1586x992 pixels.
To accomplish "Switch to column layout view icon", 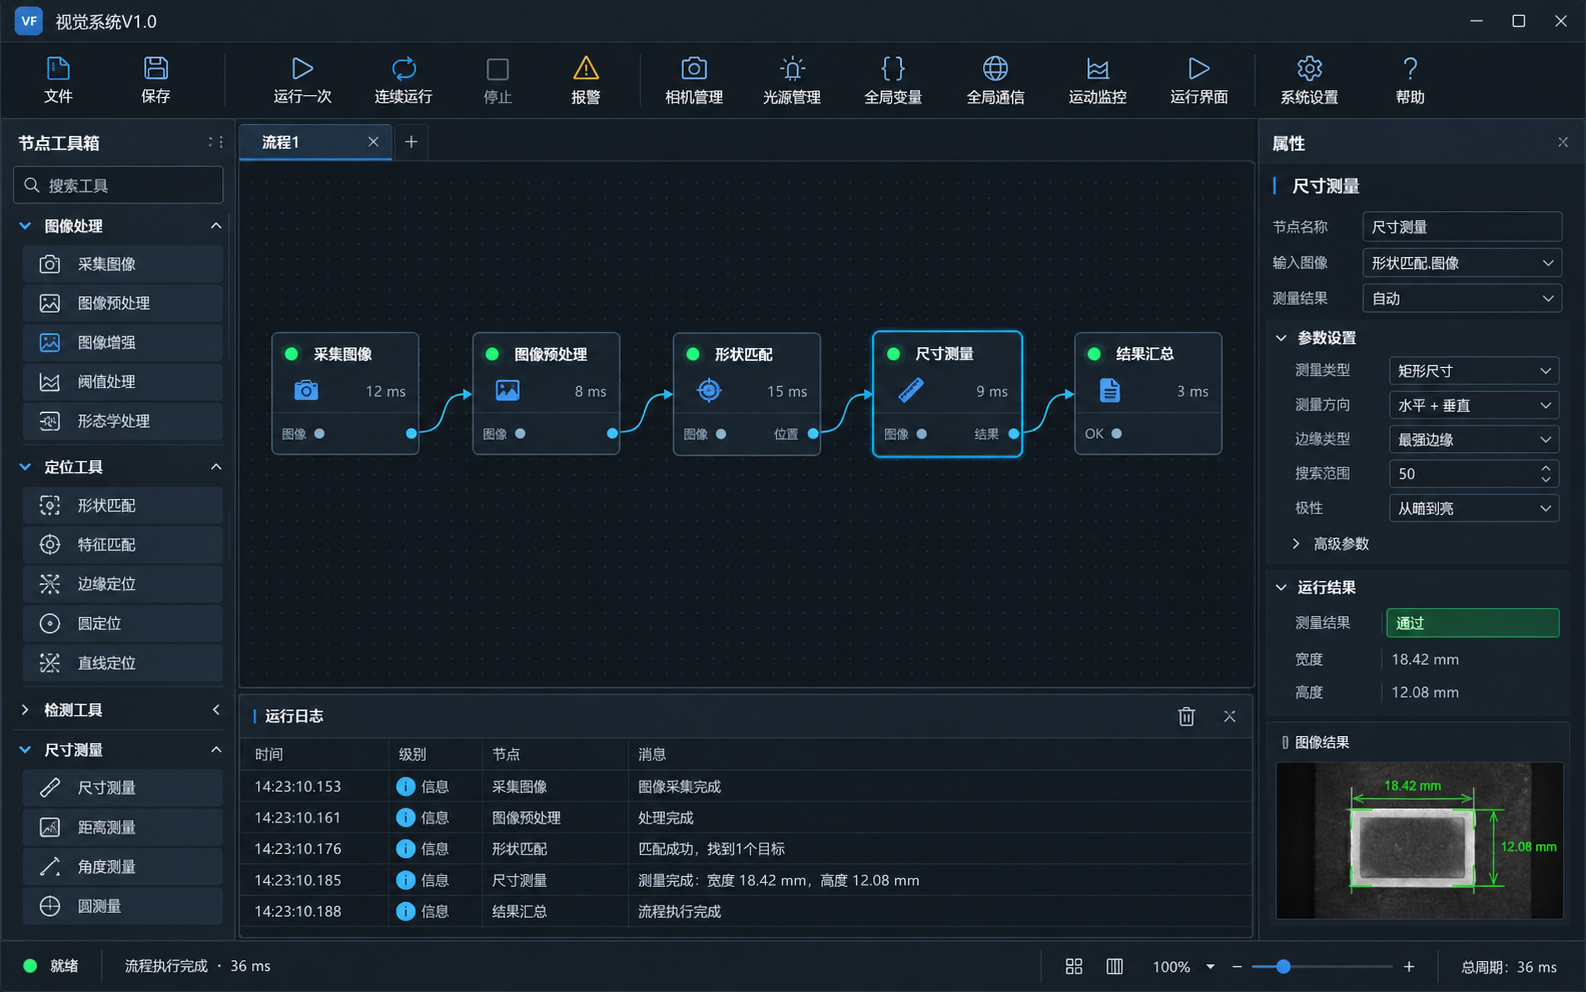I will coord(1114,966).
